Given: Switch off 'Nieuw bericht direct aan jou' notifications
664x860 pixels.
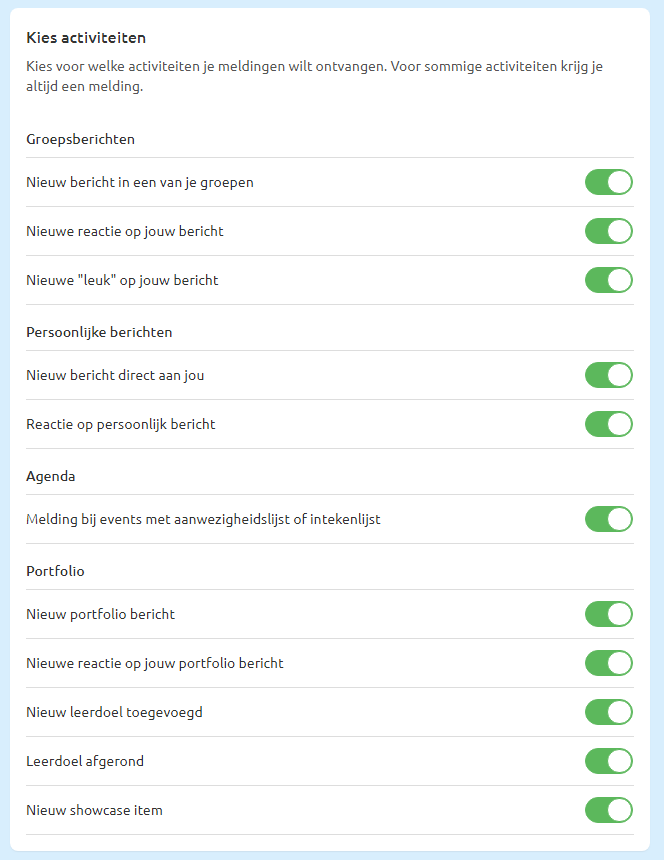Looking at the screenshot, I should click(x=609, y=375).
